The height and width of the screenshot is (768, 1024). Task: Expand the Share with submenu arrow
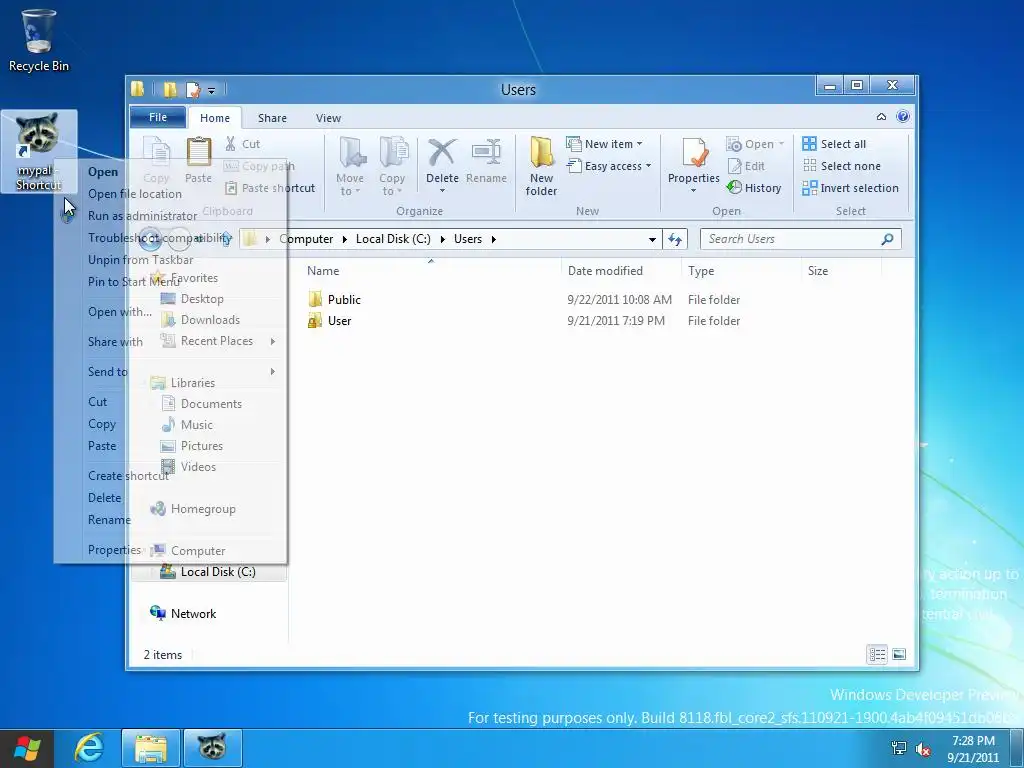[x=272, y=341]
